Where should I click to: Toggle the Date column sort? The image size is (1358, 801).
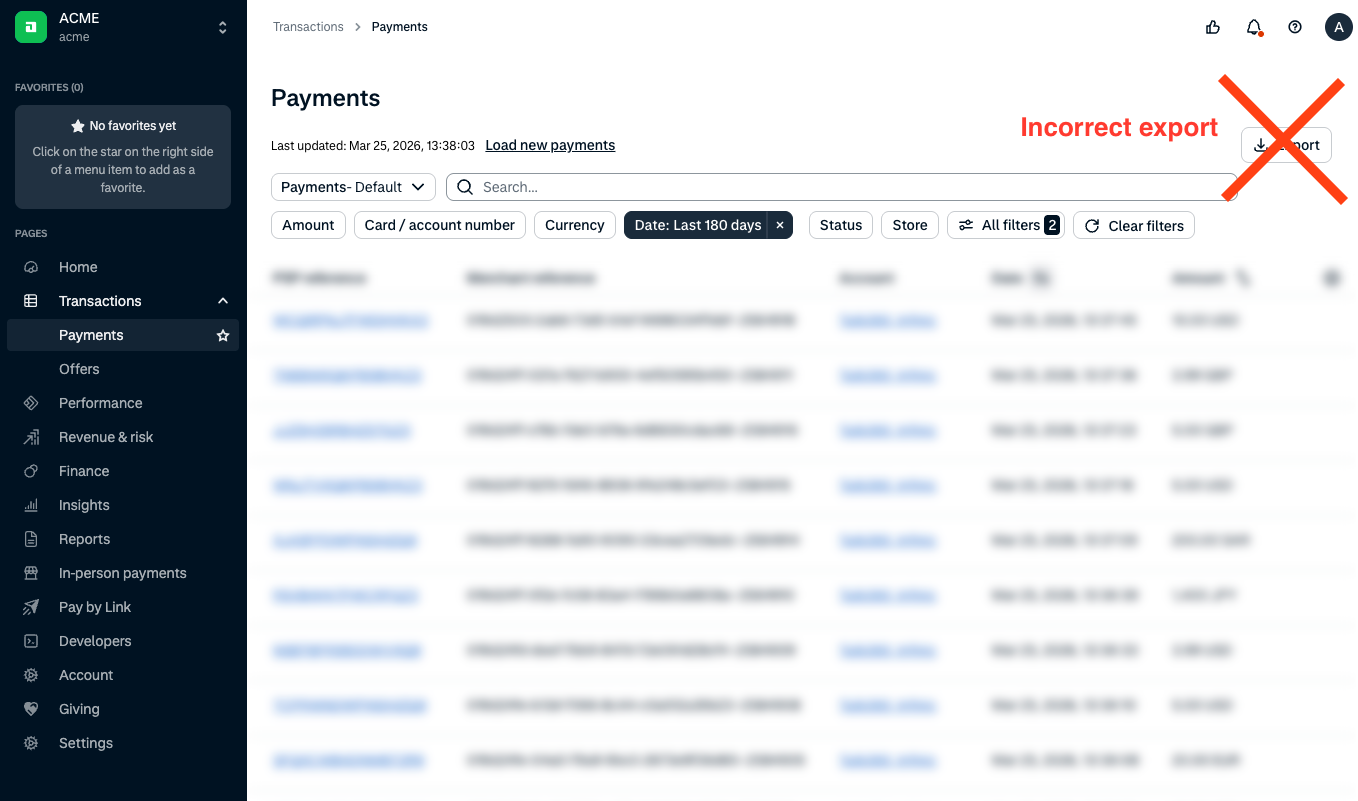(x=1041, y=278)
